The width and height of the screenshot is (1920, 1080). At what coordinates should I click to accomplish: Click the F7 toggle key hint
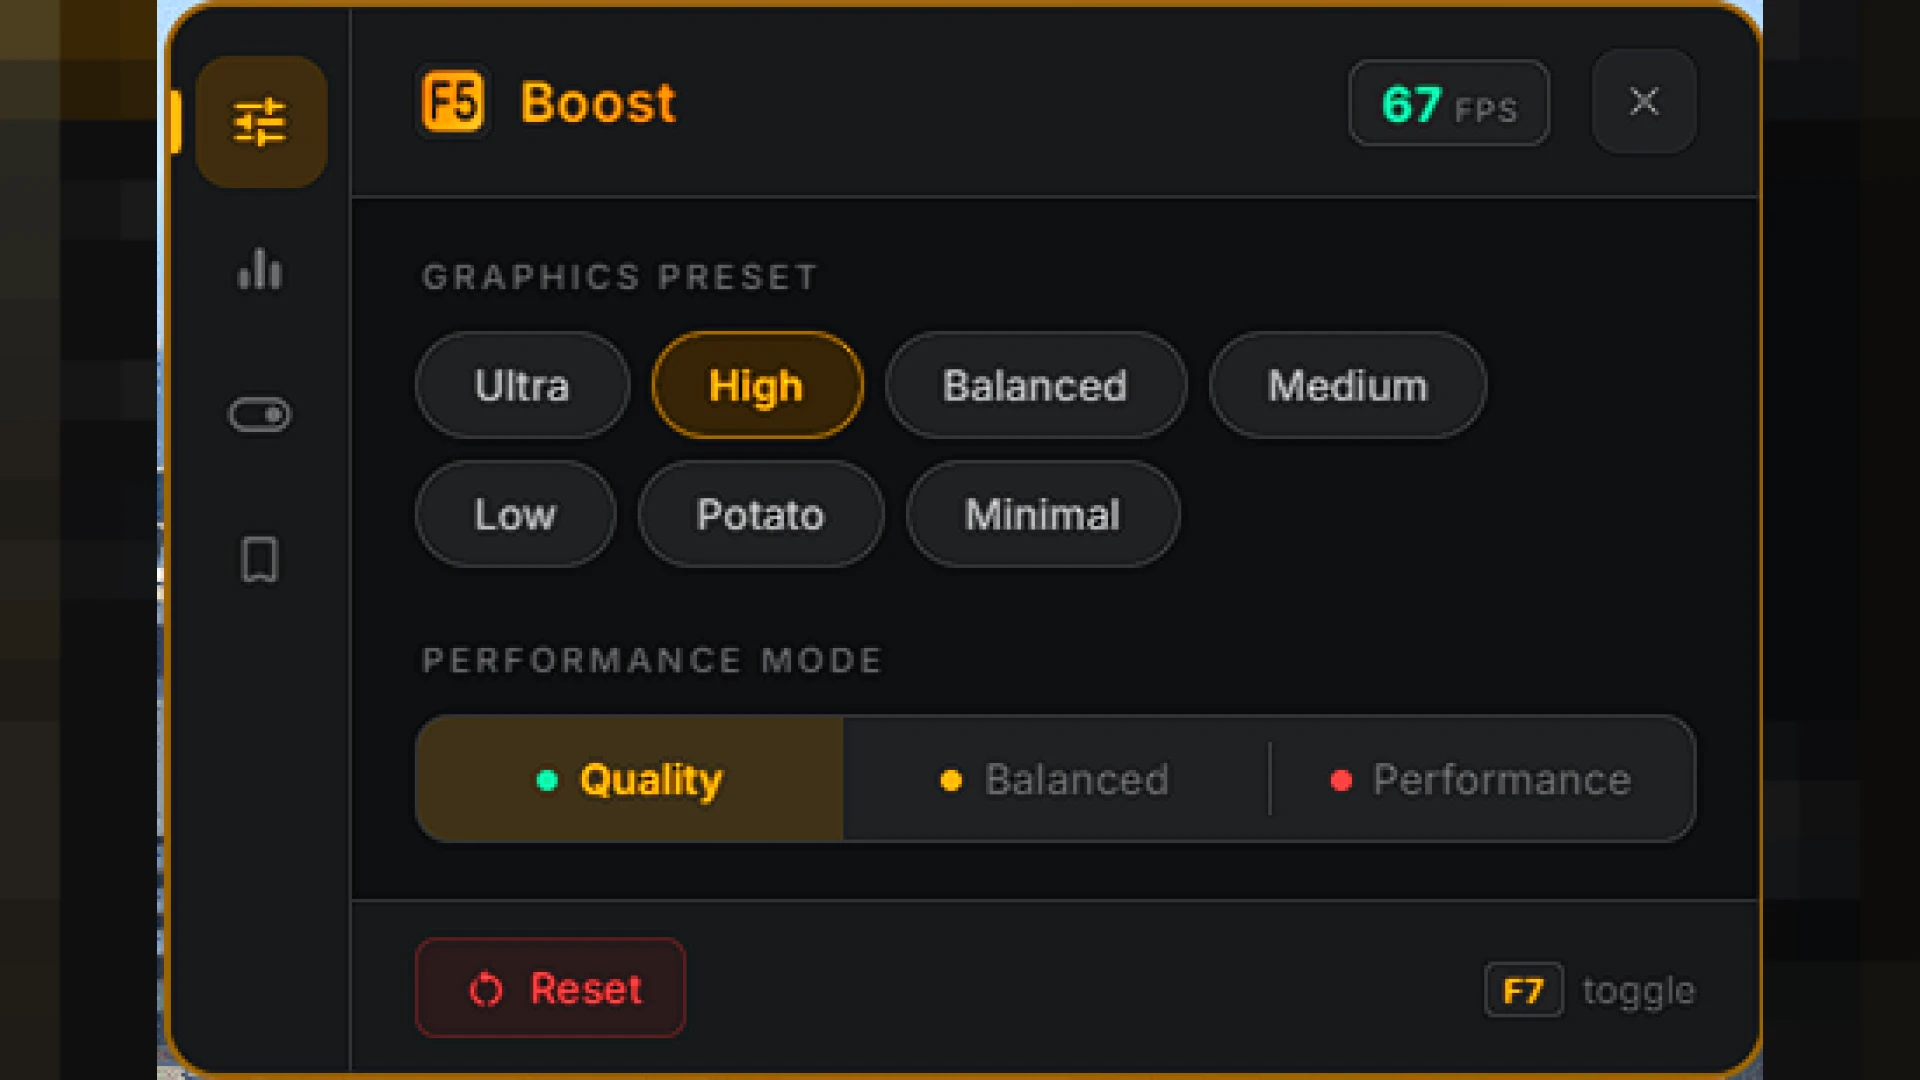point(1590,990)
